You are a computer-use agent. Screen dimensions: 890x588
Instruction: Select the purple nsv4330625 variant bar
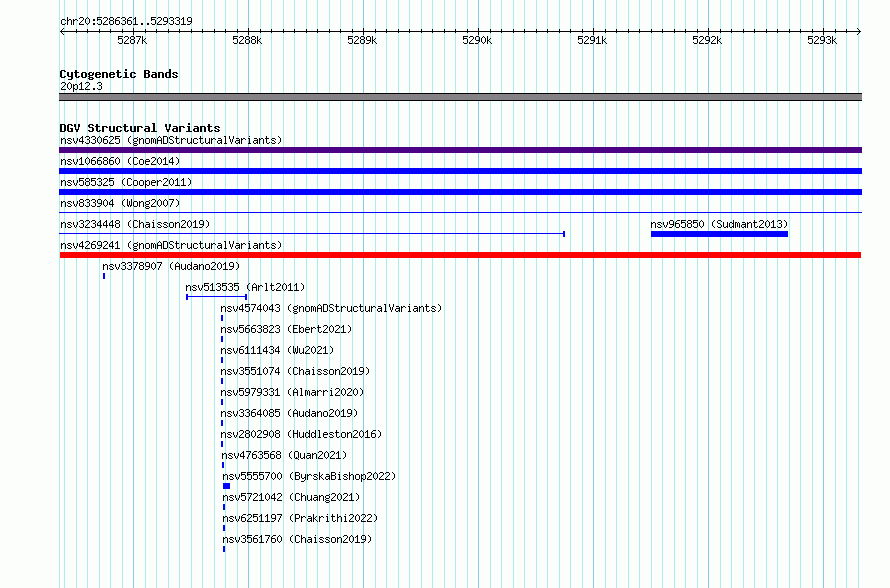[x=460, y=150]
